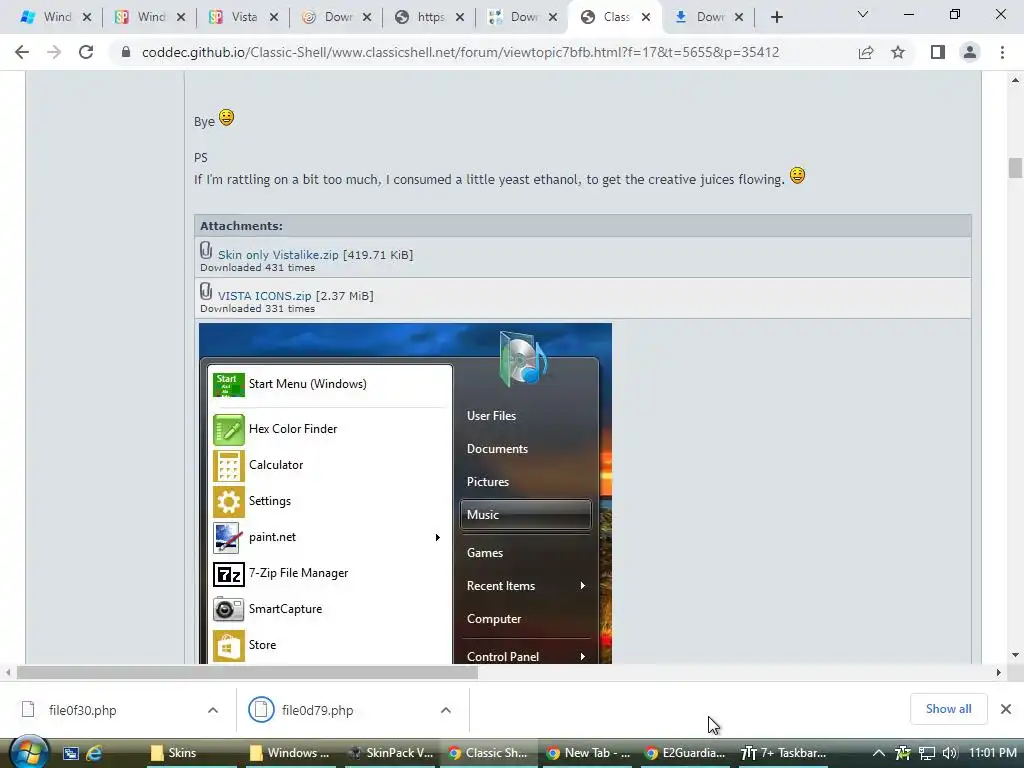Click the address bar URL field
The width and height of the screenshot is (1024, 768).
[x=460, y=52]
